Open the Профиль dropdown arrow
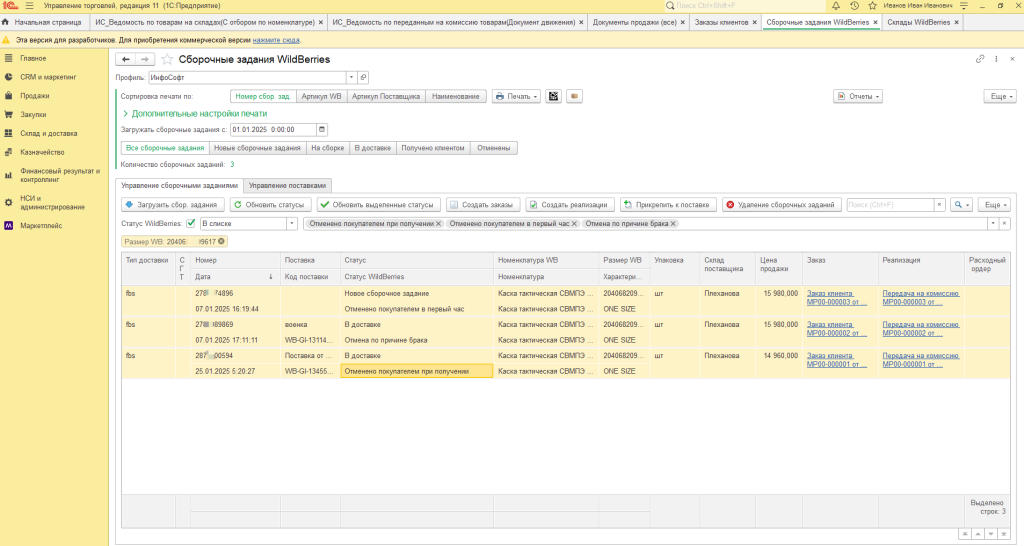This screenshot has width=1024, height=546. tap(351, 77)
